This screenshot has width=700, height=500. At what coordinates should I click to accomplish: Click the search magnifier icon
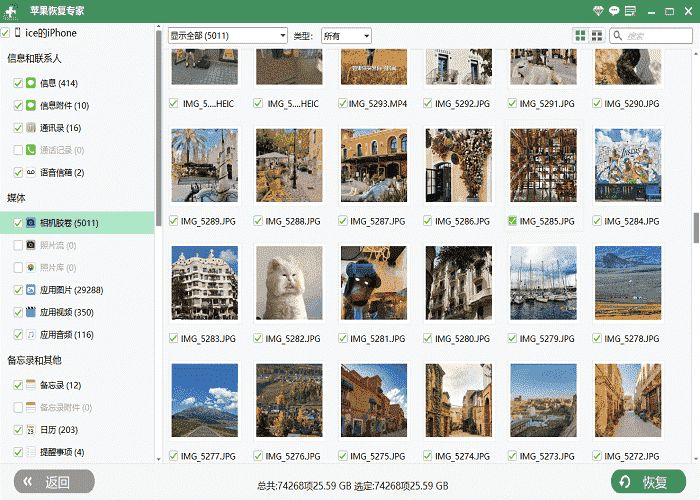(x=618, y=35)
